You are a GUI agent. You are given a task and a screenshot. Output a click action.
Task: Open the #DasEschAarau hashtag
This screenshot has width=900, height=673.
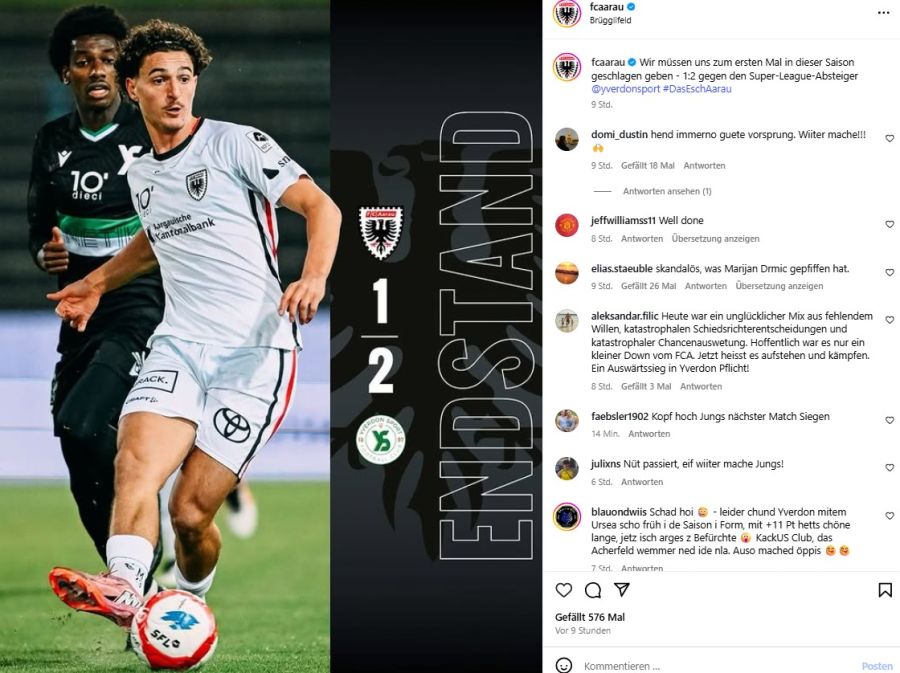point(697,89)
